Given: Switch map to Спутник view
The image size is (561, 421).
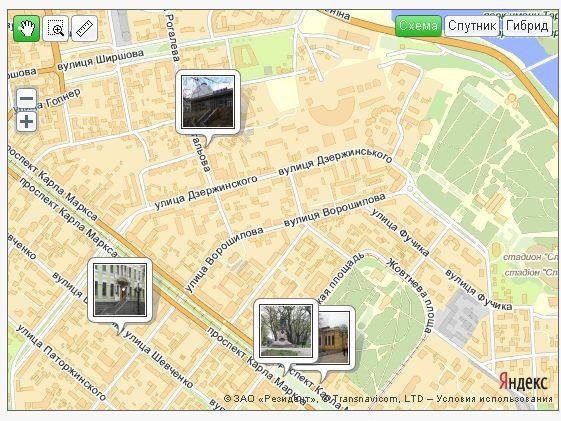Looking at the screenshot, I should coord(472,26).
